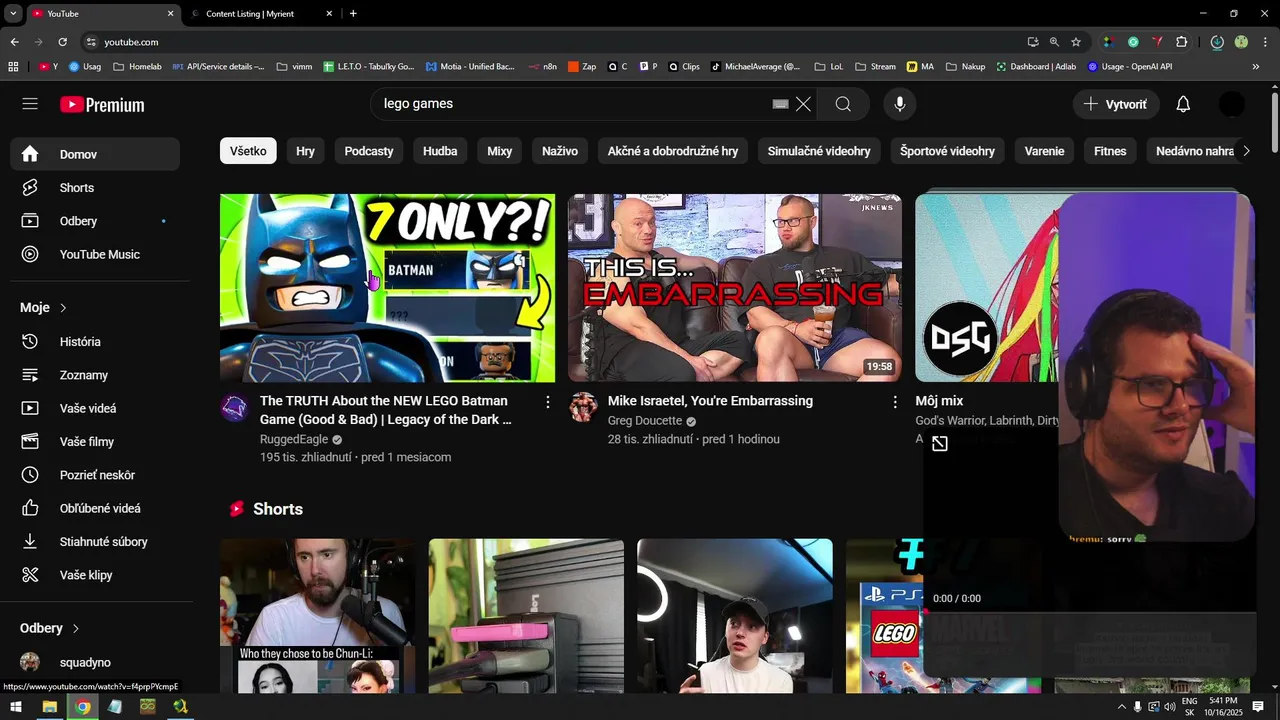This screenshot has width=1280, height=720.
Task: Show hidden system tray icons
Action: (1121, 707)
